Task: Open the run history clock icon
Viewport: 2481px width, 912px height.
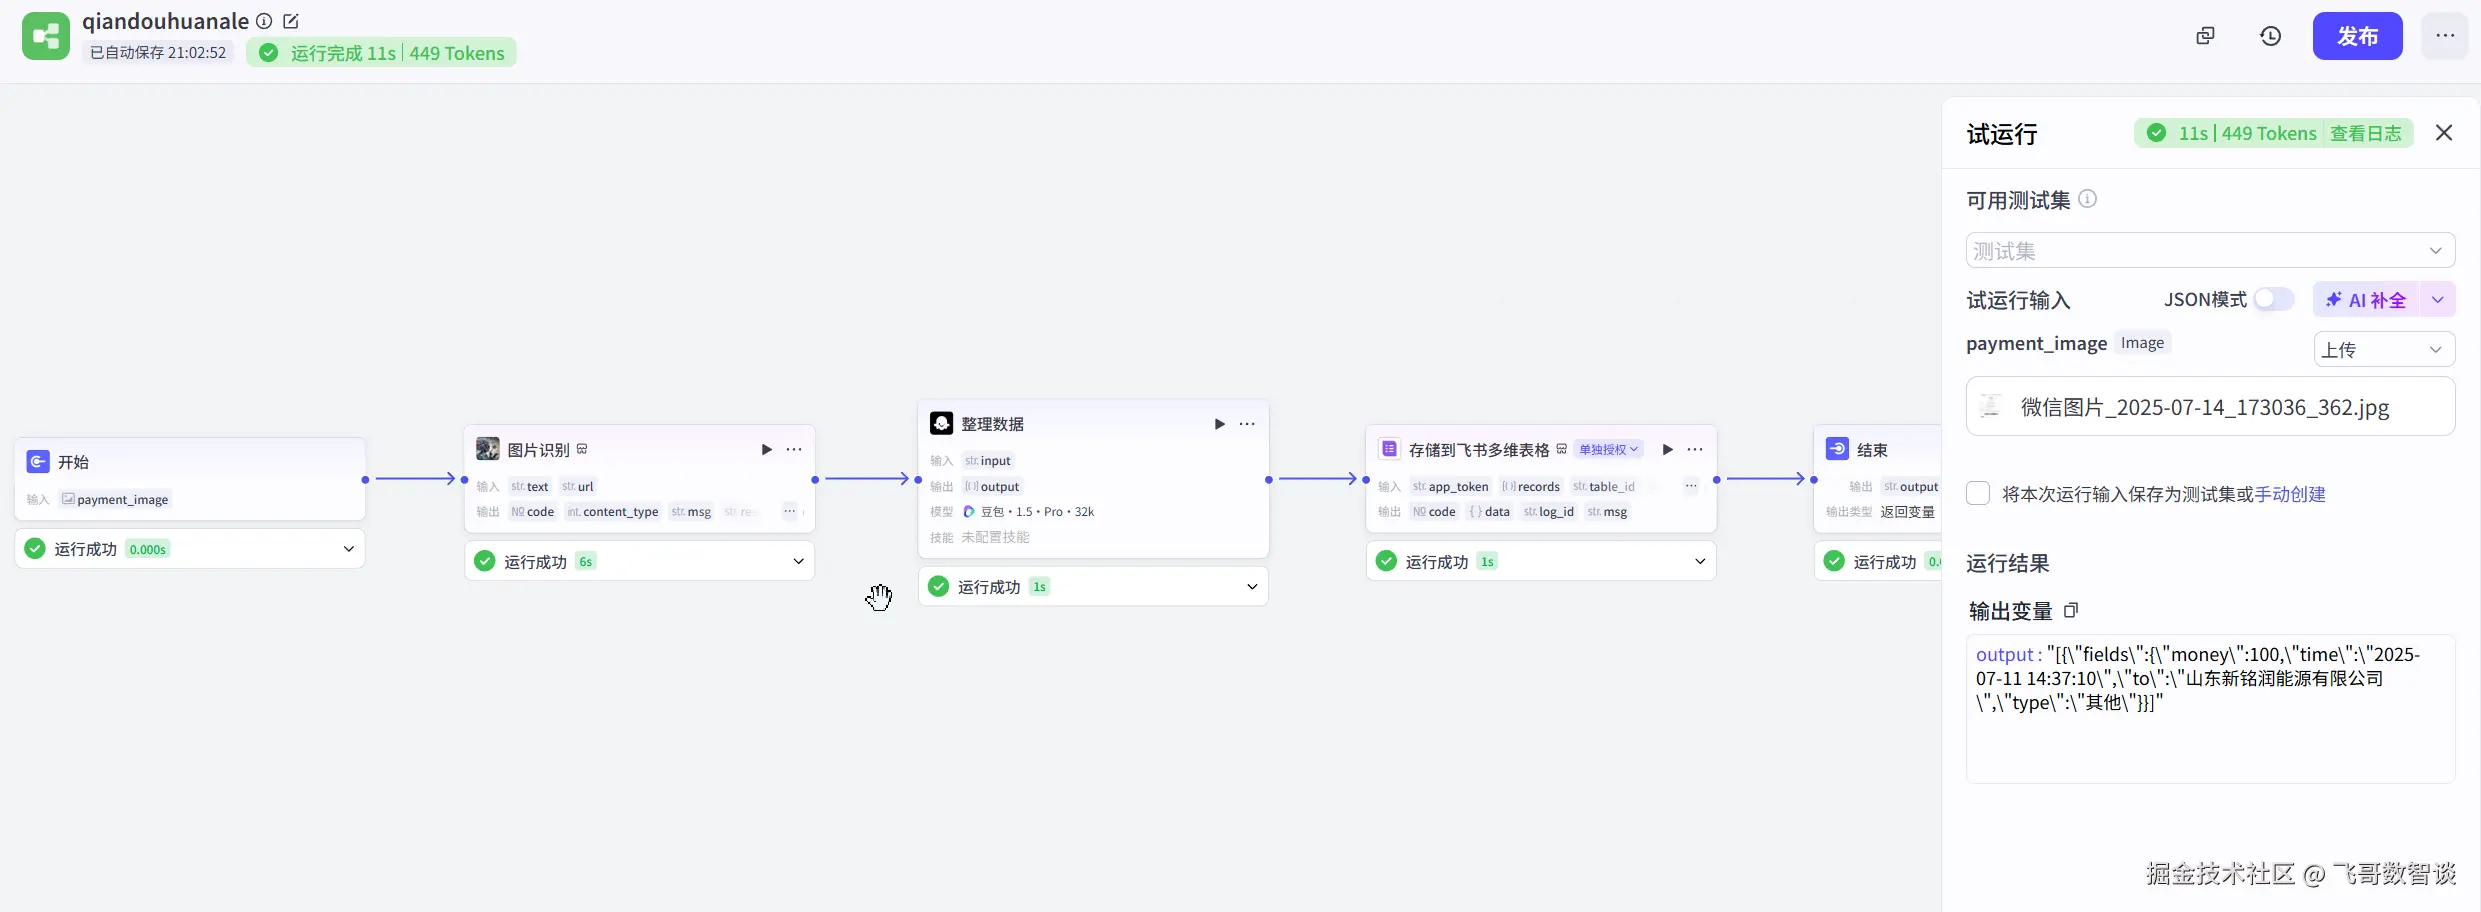Action: click(2270, 36)
